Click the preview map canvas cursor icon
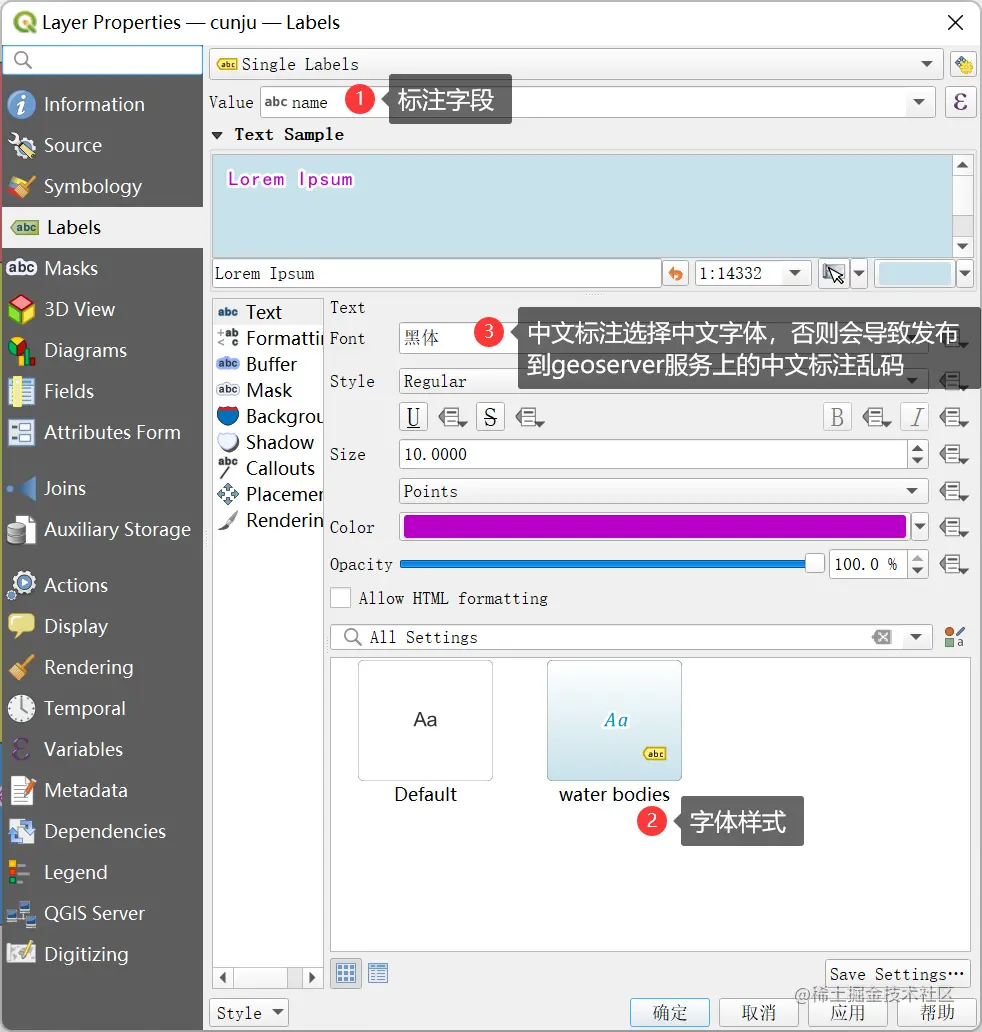Screen dimensions: 982x1032 pyautogui.click(x=834, y=273)
